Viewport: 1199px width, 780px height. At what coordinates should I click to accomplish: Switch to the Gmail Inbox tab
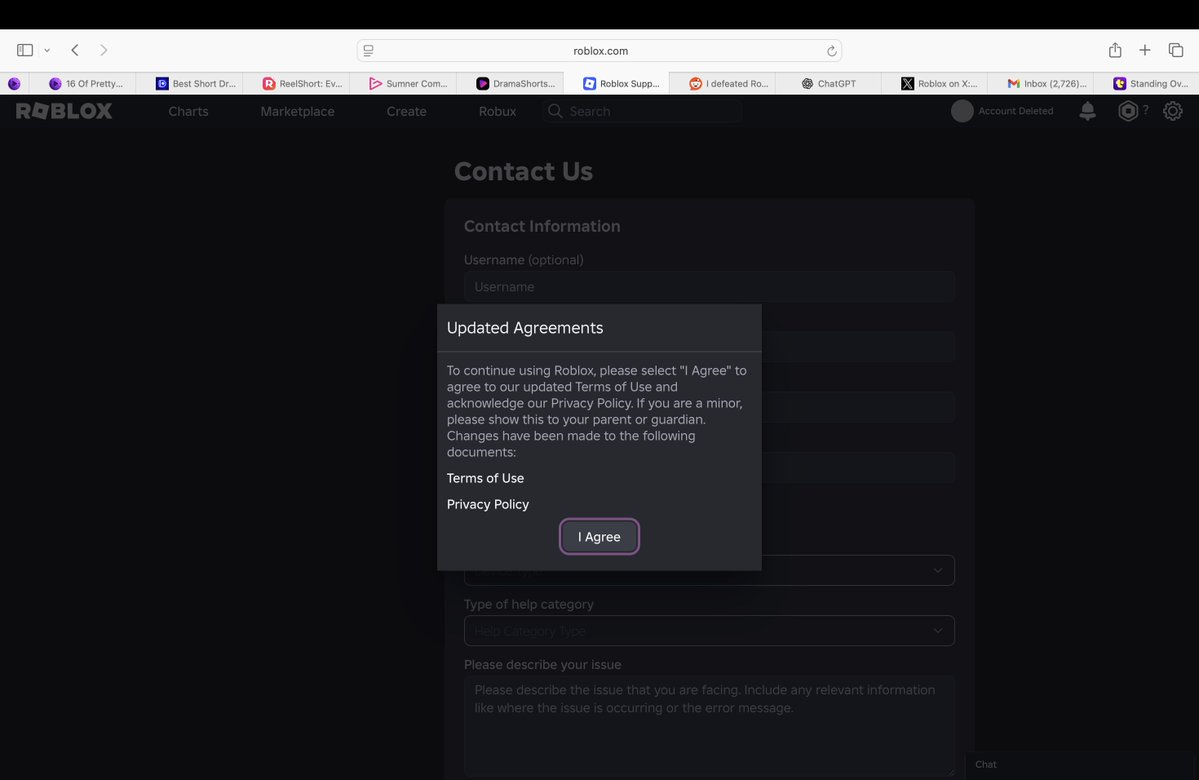[x=1041, y=83]
